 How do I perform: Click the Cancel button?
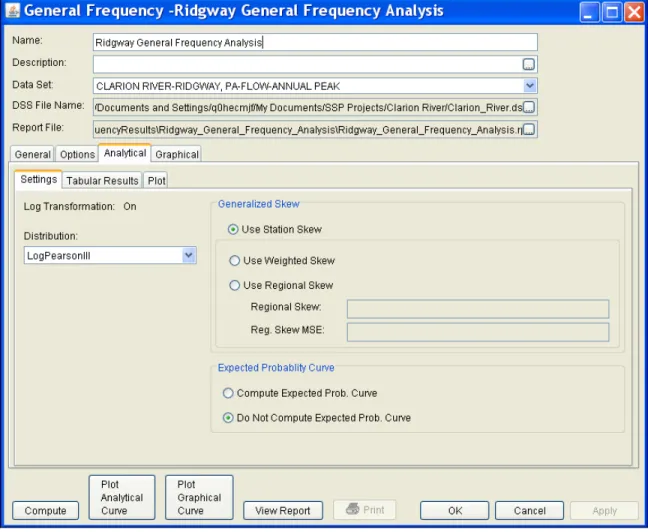pos(529,511)
